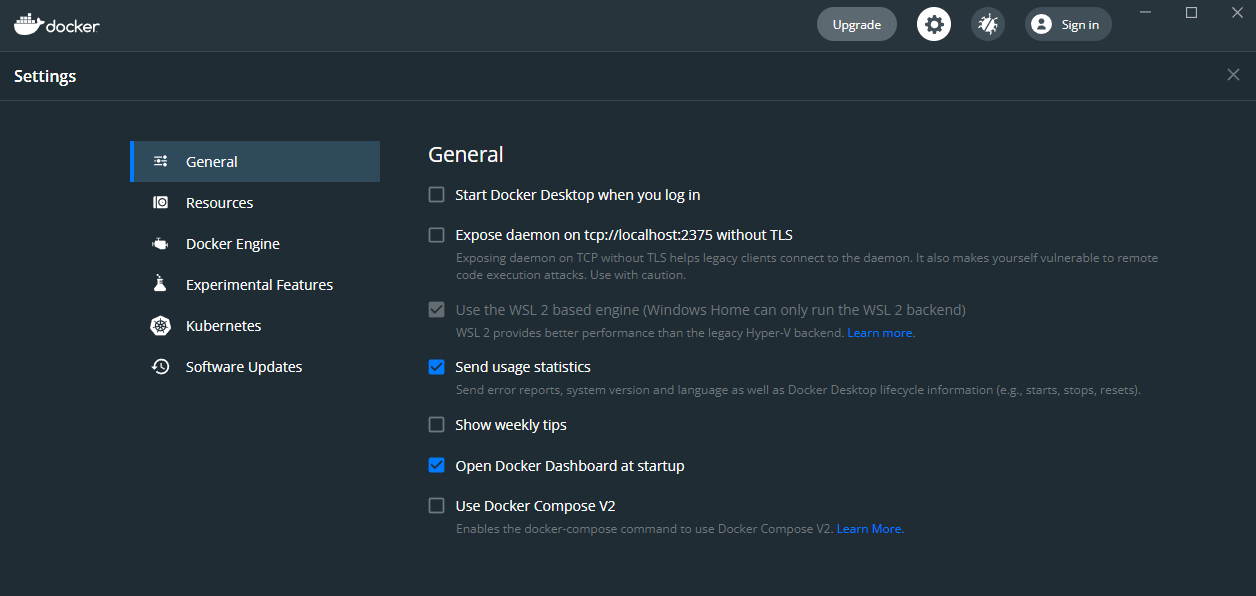Minimize the Docker Desktop window
The image size is (1256, 596).
click(x=1147, y=12)
